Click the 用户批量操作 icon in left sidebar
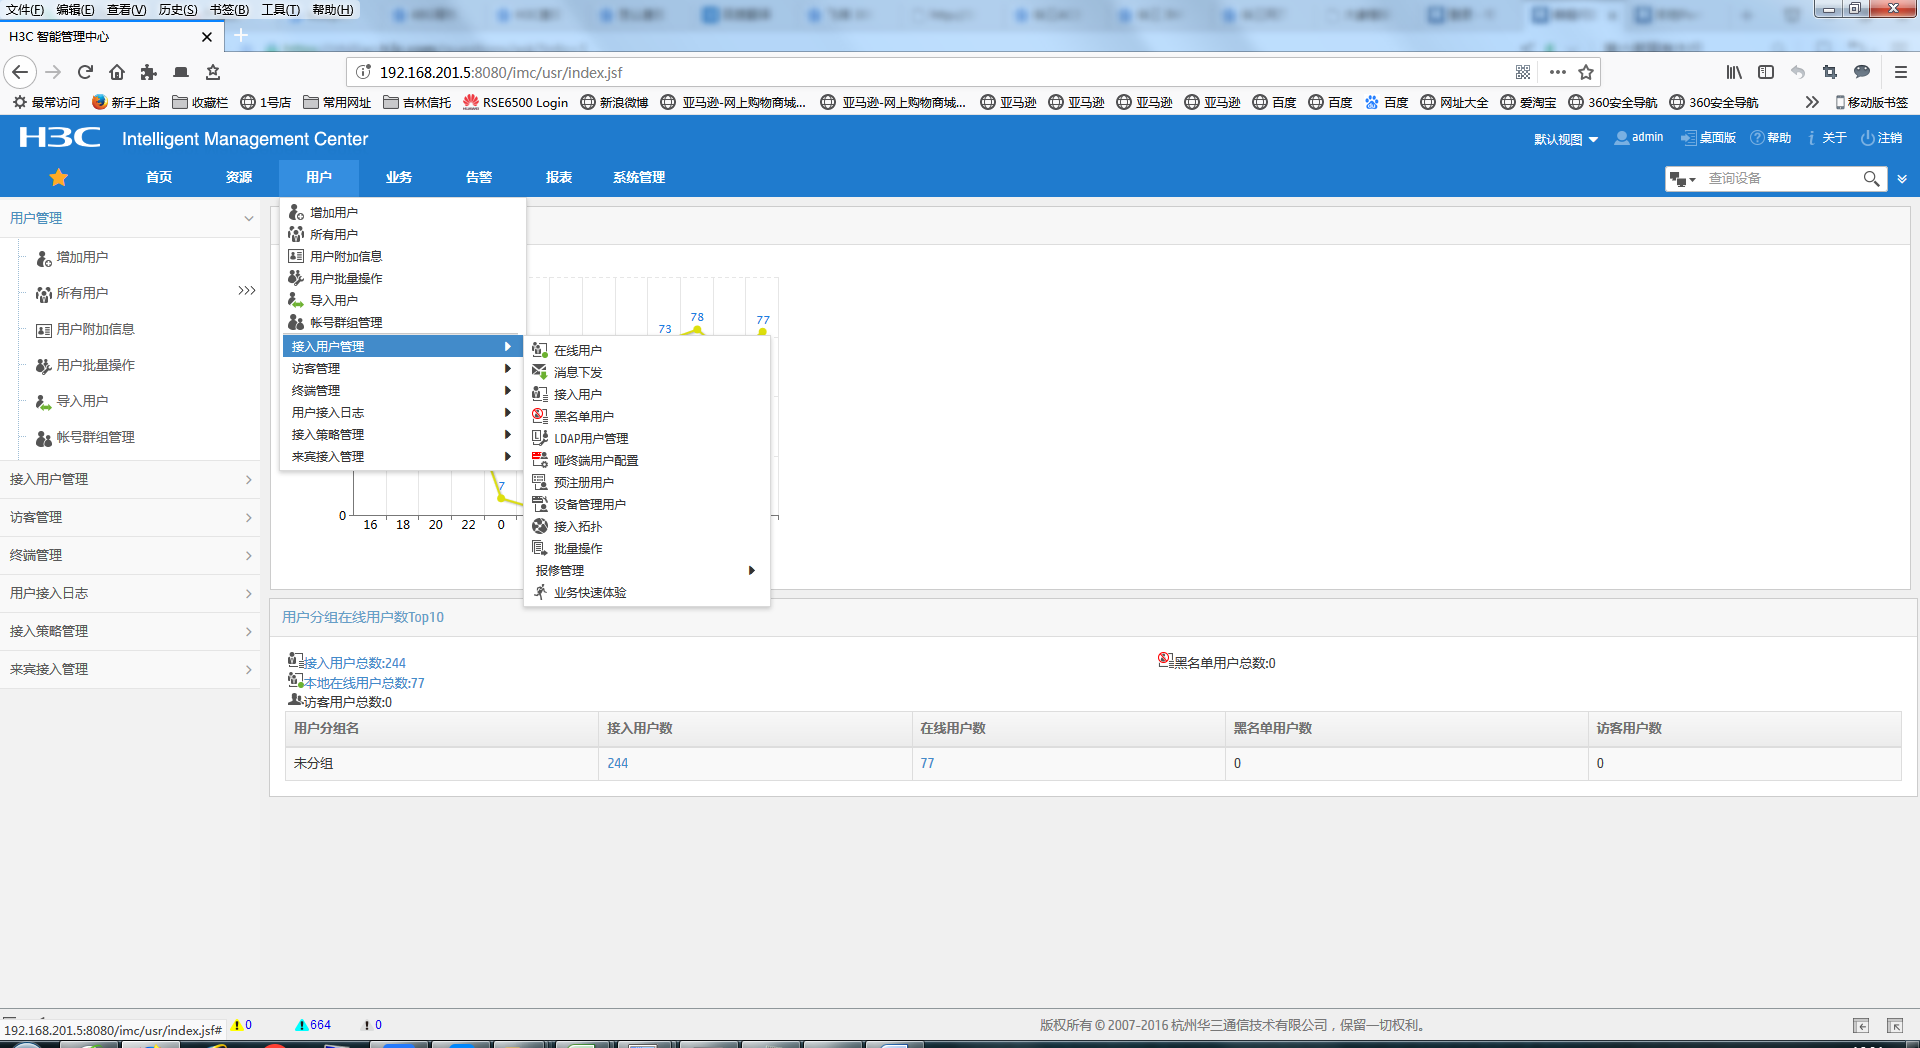Viewport: 1920px width, 1048px height. click(44, 366)
